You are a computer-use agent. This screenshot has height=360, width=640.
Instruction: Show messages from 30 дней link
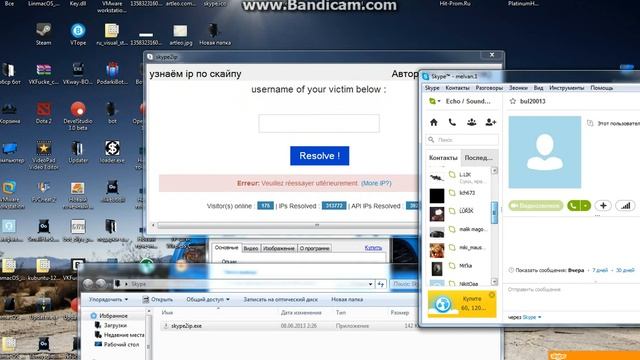625,270
